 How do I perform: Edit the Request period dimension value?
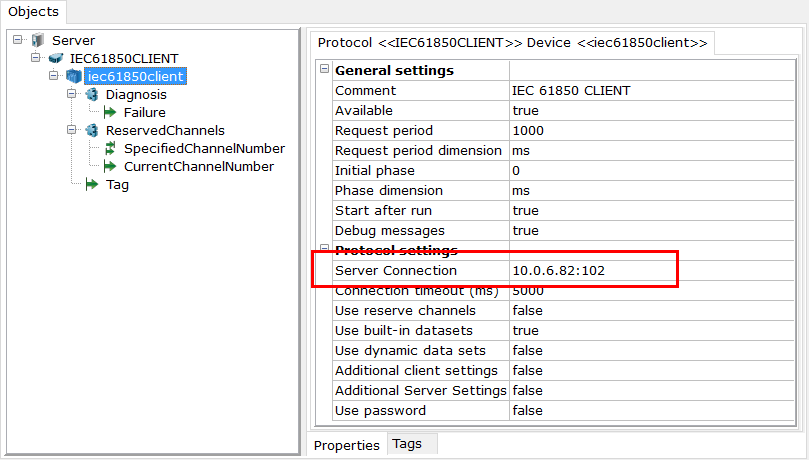[x=652, y=151]
